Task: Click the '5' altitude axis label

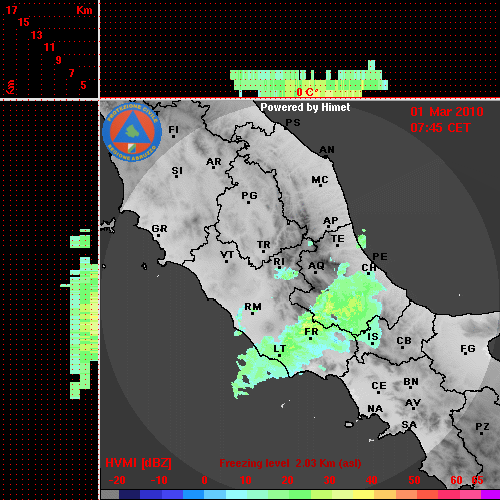Action: [x=83, y=85]
